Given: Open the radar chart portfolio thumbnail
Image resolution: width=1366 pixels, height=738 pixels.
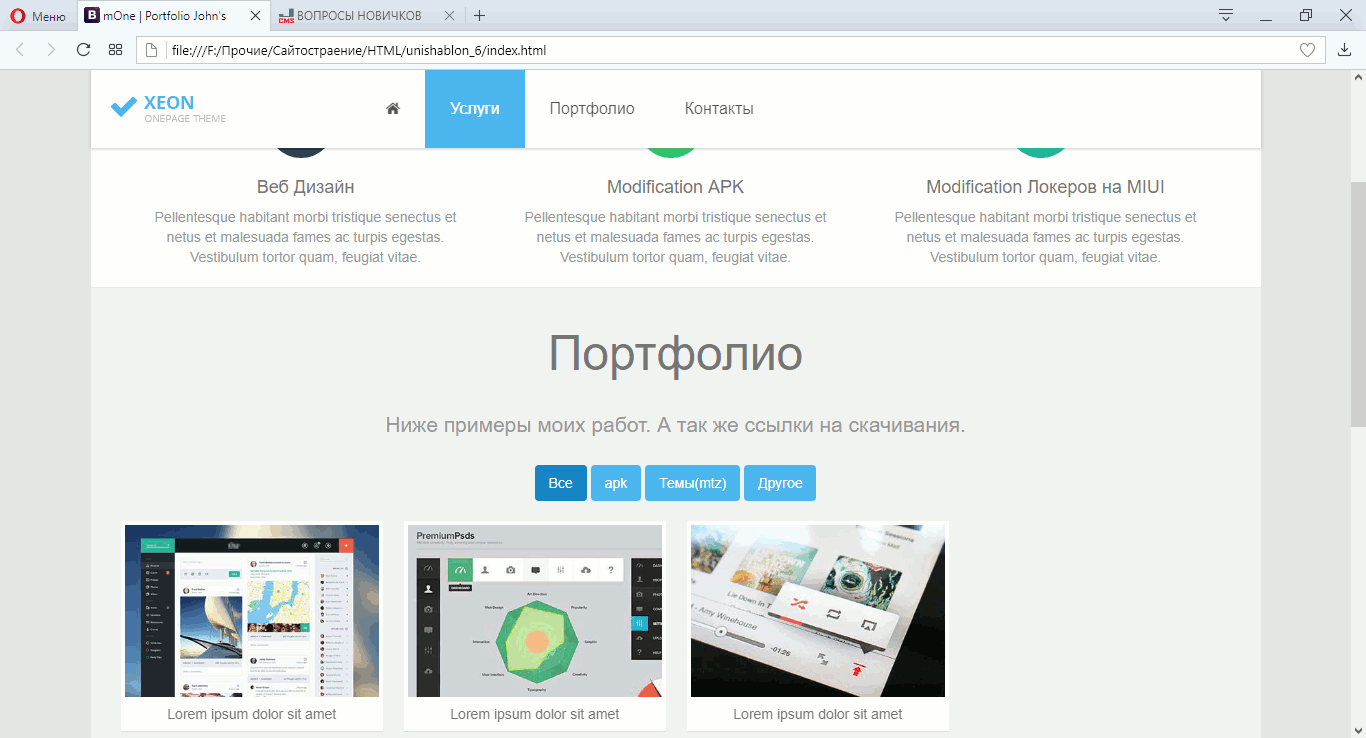Looking at the screenshot, I should 535,611.
